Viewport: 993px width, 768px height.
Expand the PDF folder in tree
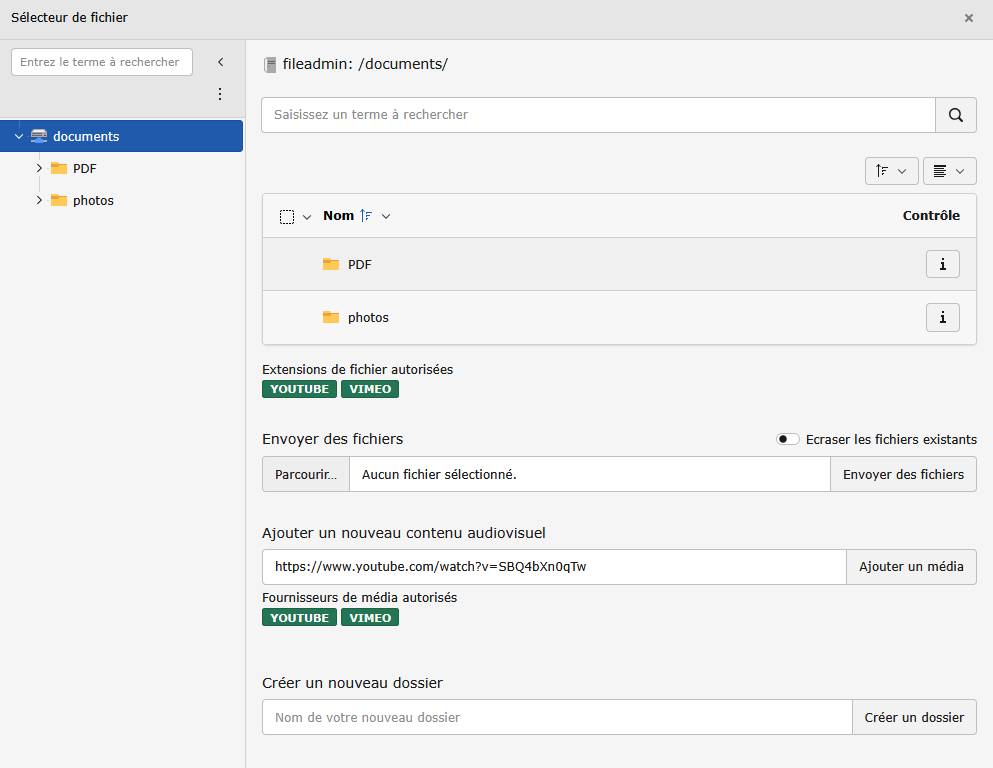pyautogui.click(x=39, y=168)
